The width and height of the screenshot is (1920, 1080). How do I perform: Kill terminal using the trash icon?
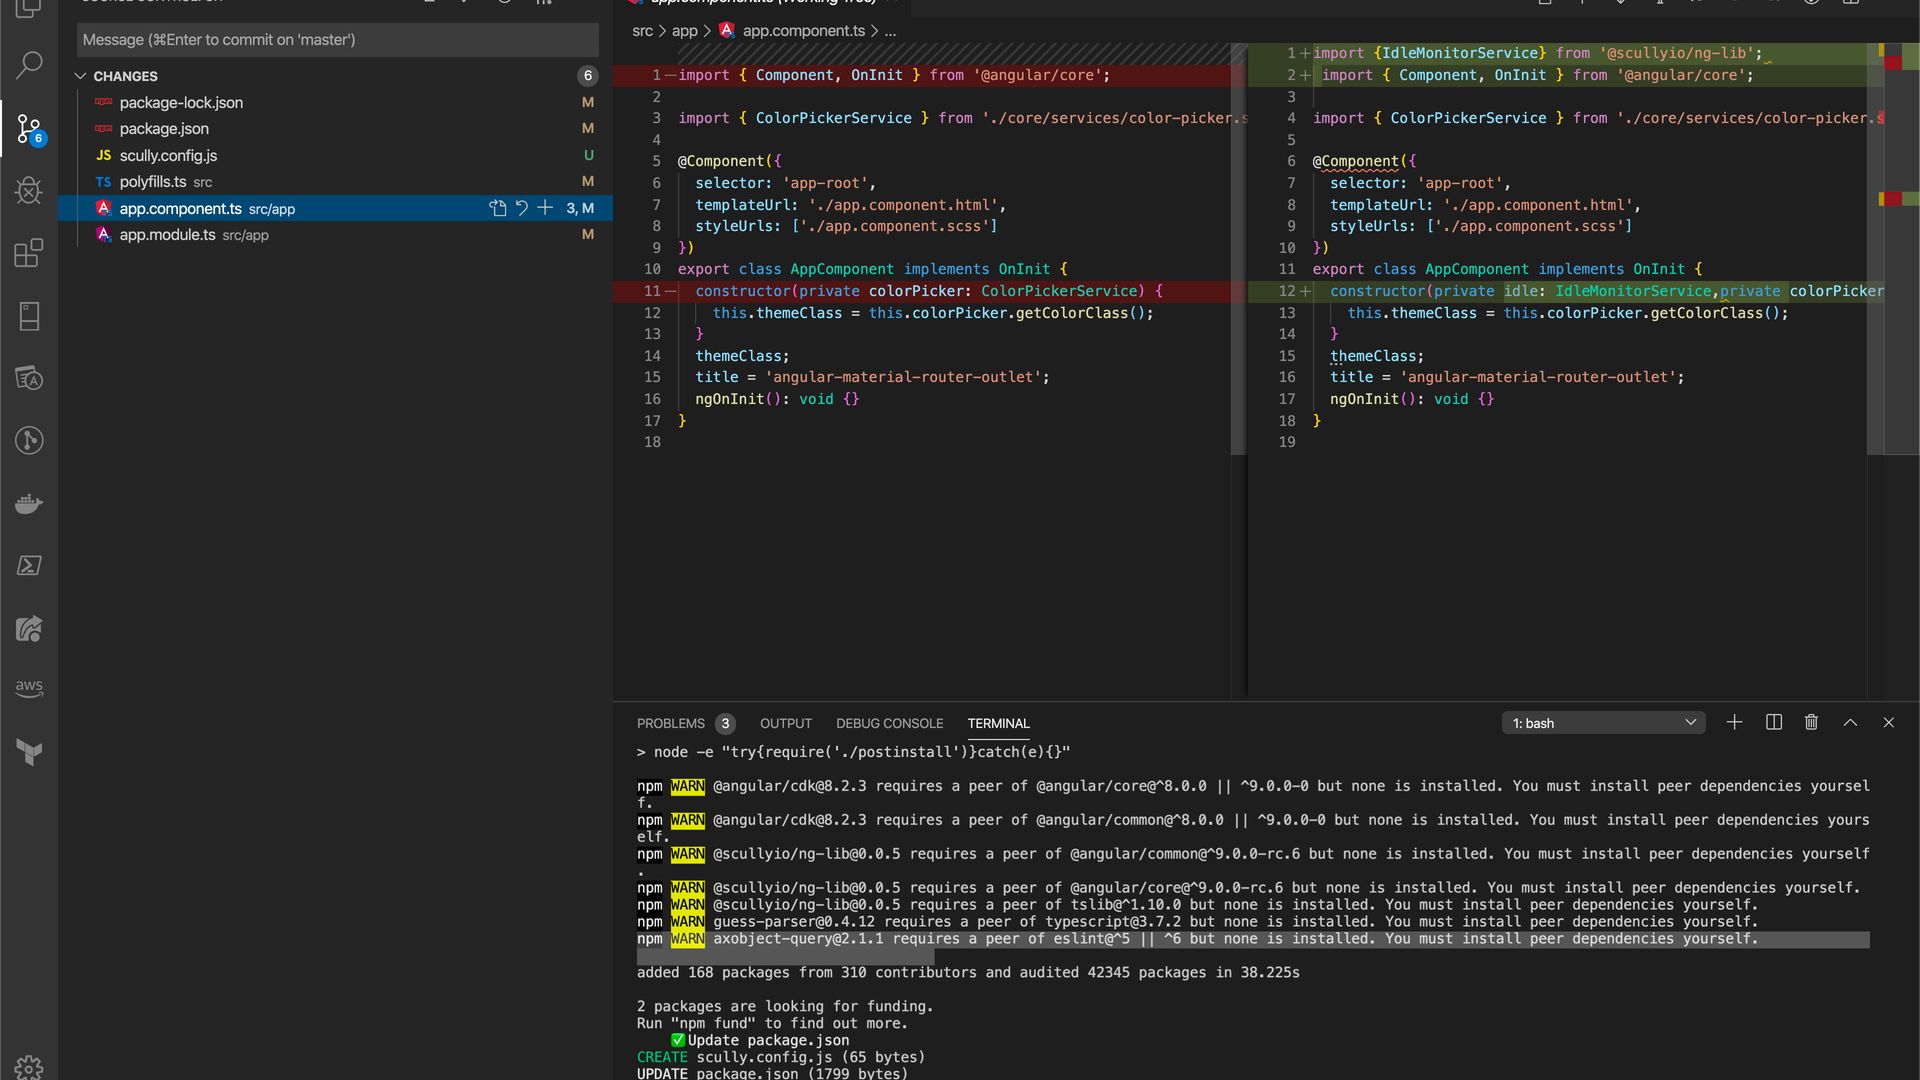click(1811, 723)
